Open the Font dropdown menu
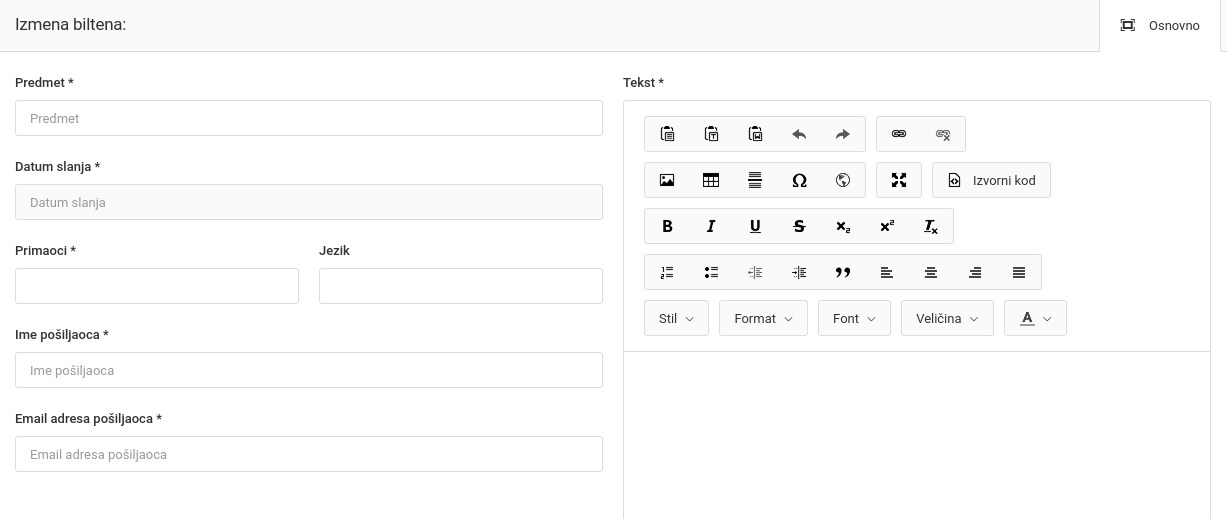The width and height of the screenshot is (1227, 519). click(x=854, y=318)
